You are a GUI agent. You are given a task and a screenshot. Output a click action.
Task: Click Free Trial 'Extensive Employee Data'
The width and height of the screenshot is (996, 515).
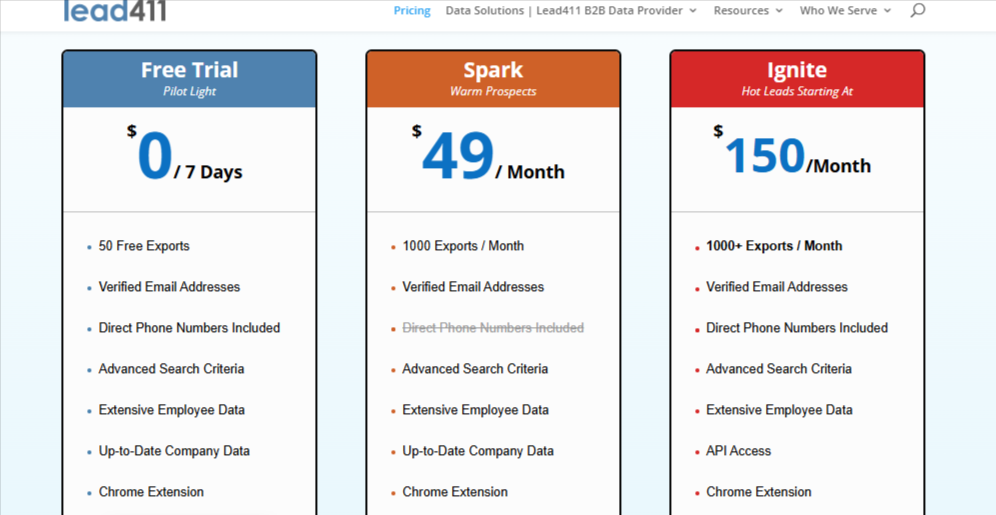[172, 410]
